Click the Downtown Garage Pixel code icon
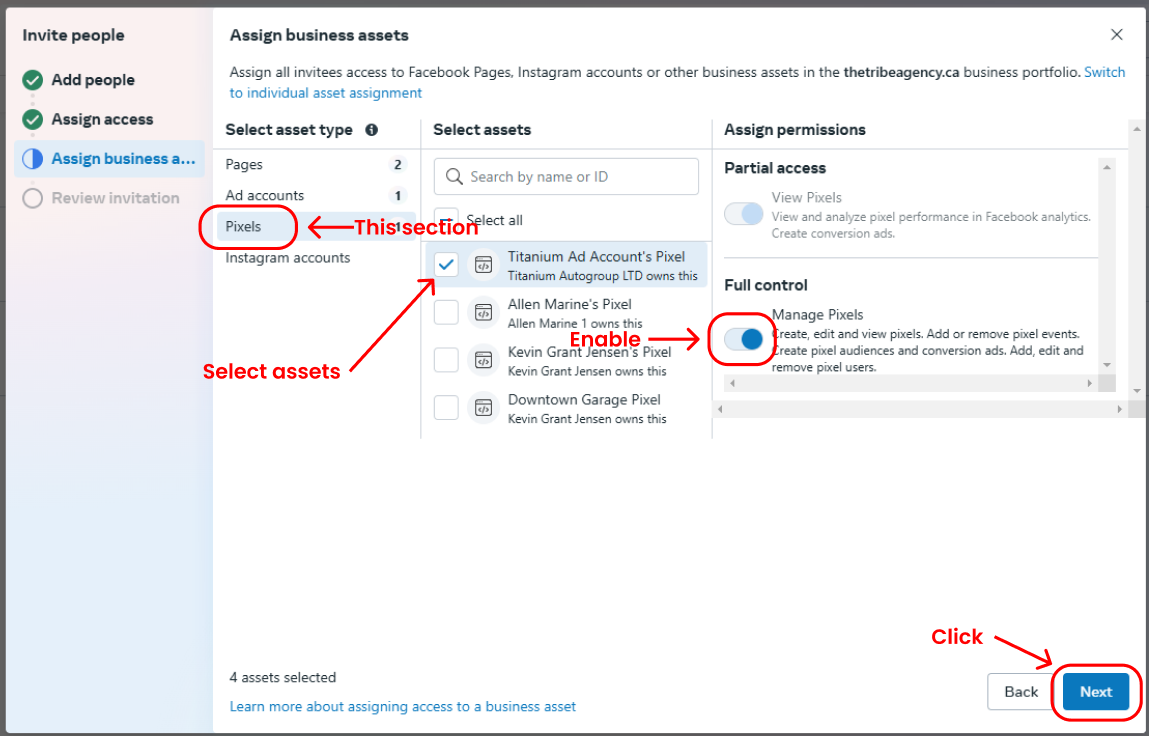 [483, 408]
